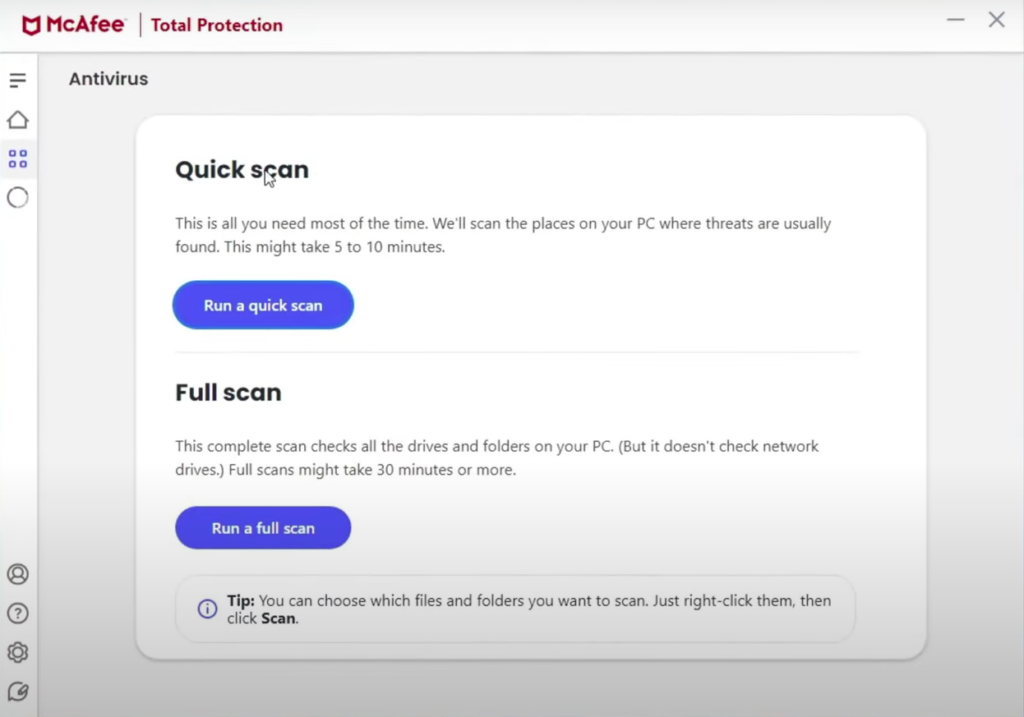Open Help via the question mark icon

click(17, 613)
